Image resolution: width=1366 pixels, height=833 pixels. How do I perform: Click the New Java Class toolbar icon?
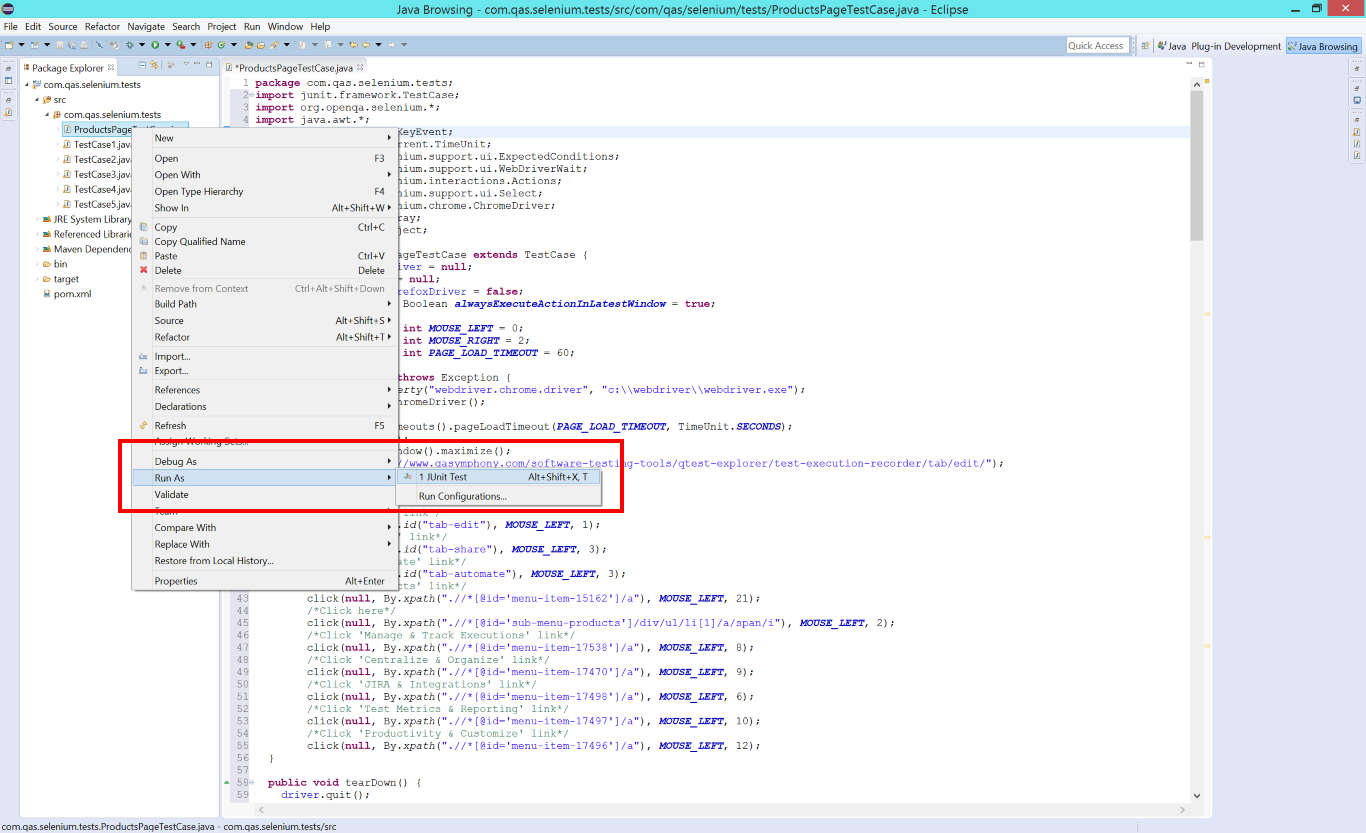[221, 45]
